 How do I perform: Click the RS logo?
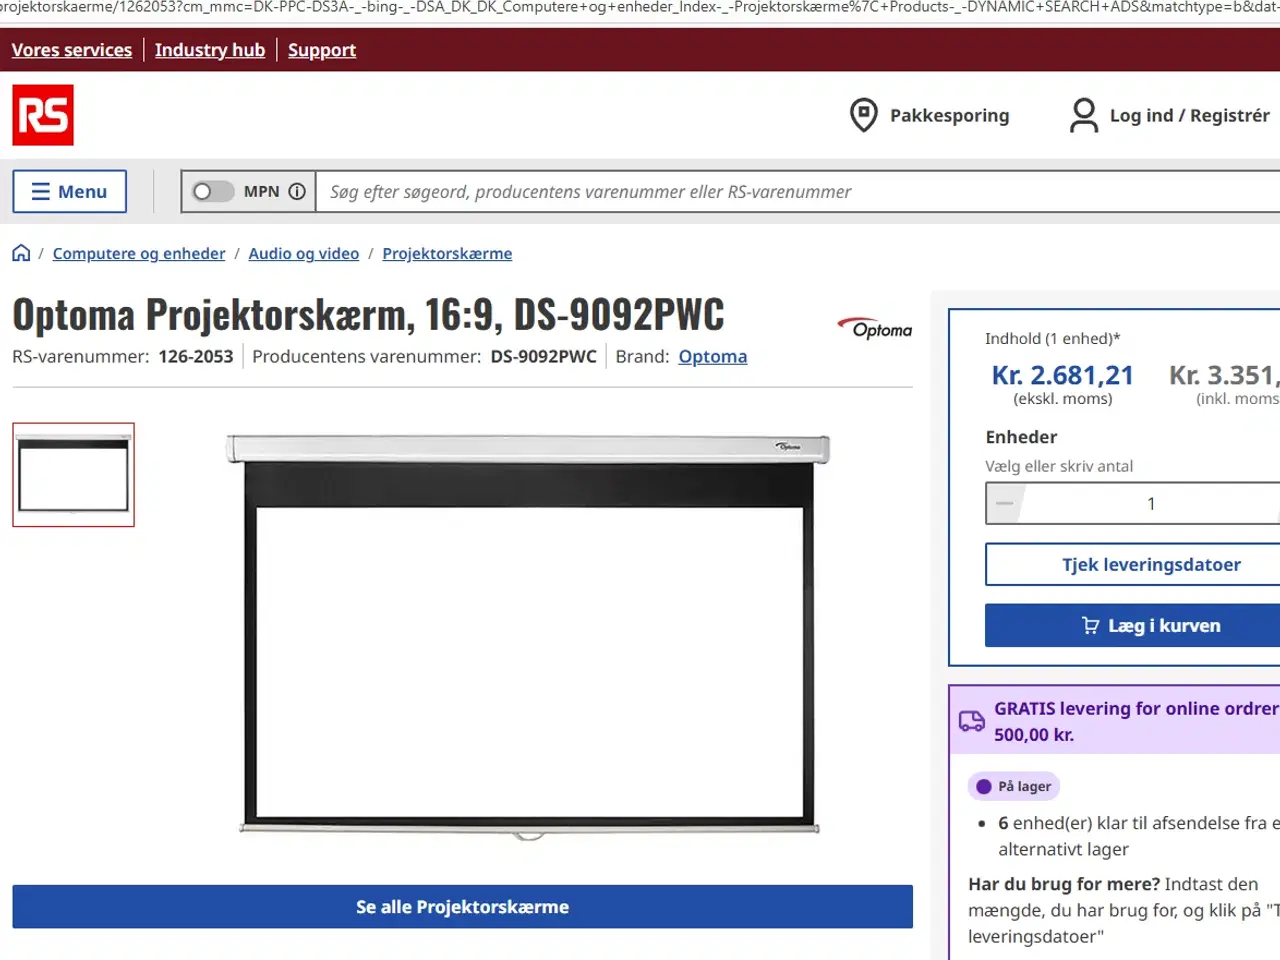pyautogui.click(x=43, y=115)
